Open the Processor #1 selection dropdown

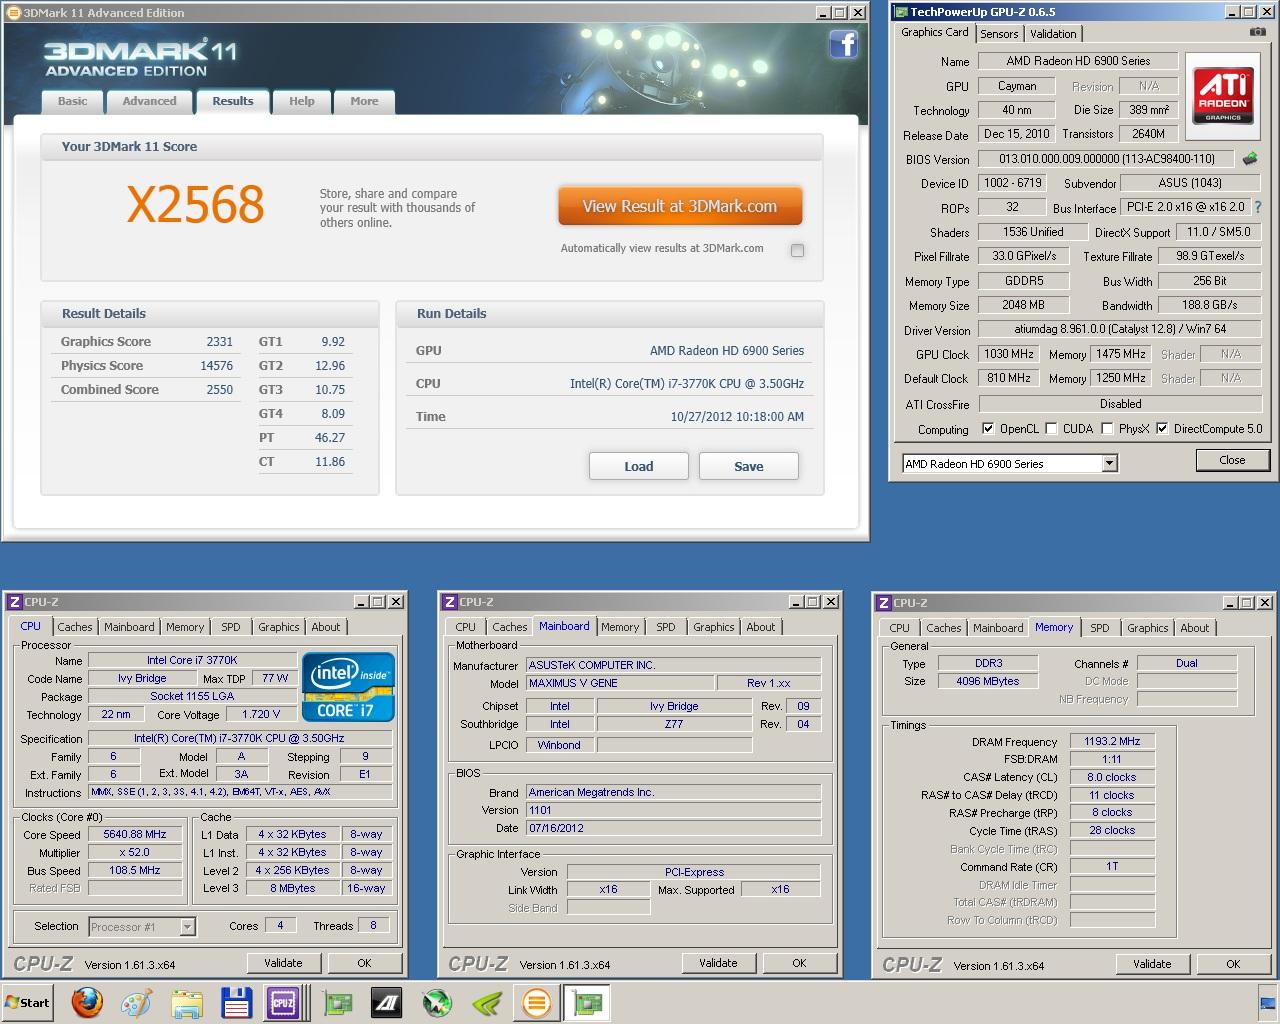click(x=187, y=927)
